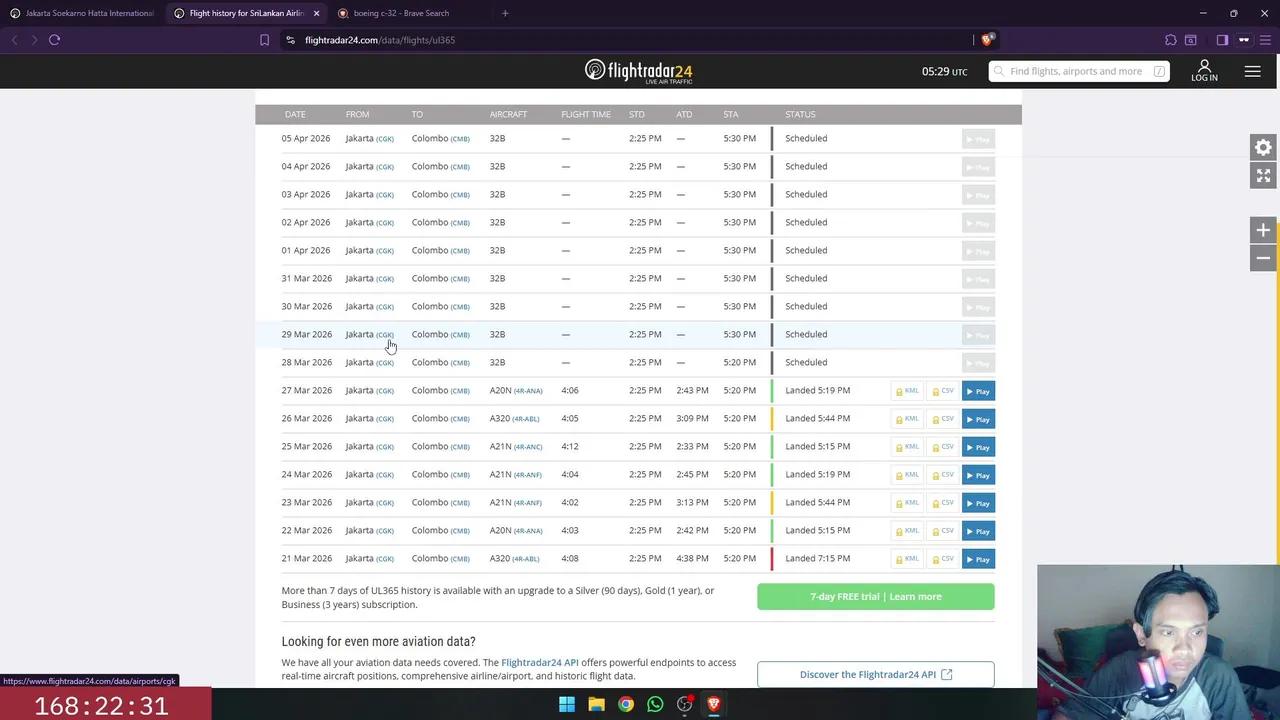Open a new browser tab
The width and height of the screenshot is (1280, 720).
[505, 13]
